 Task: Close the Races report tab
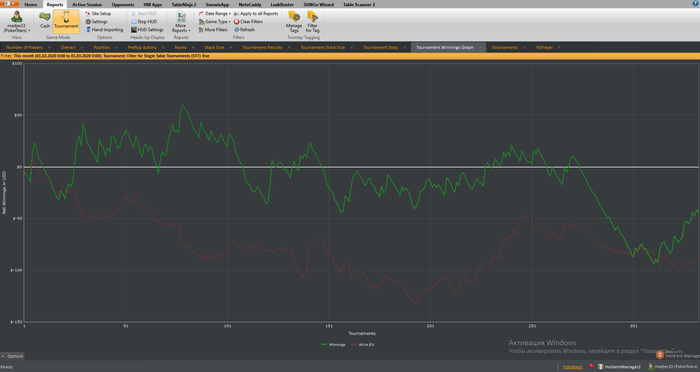click(x=193, y=47)
